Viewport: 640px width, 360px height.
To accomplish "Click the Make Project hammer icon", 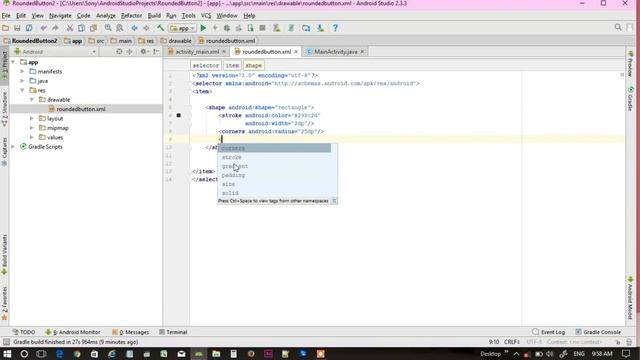I will pyautogui.click(x=160, y=28).
